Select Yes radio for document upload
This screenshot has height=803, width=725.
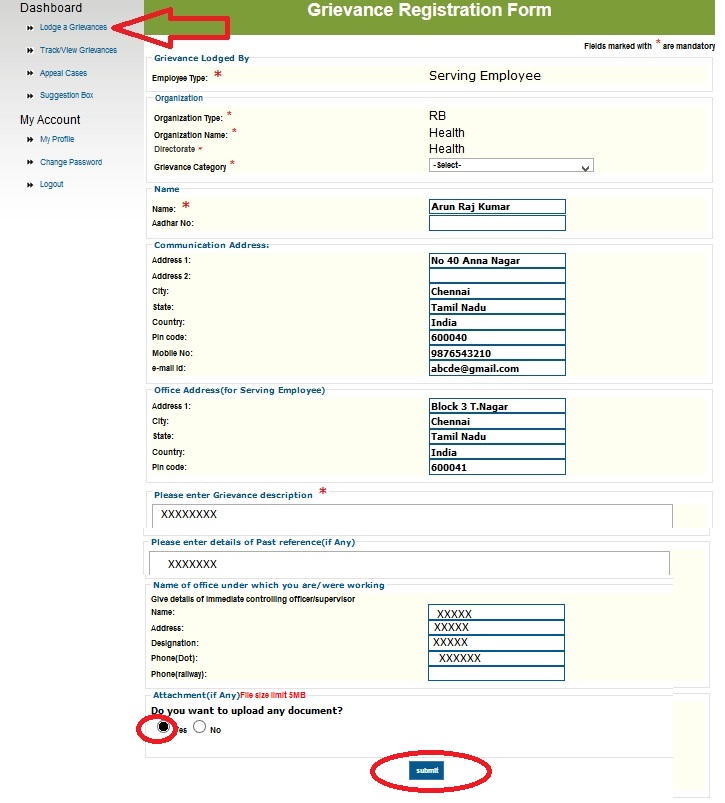pos(163,728)
